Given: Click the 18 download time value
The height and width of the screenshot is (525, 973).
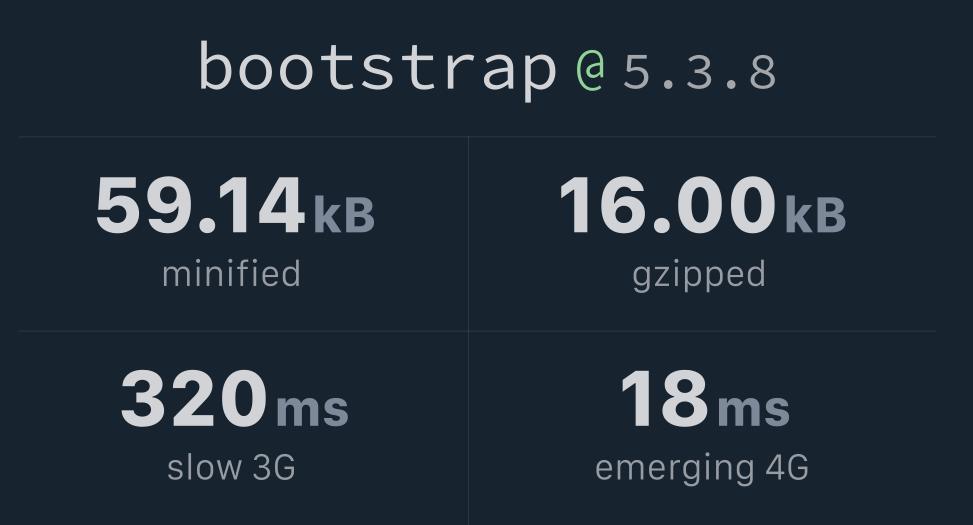Looking at the screenshot, I should (x=664, y=400).
